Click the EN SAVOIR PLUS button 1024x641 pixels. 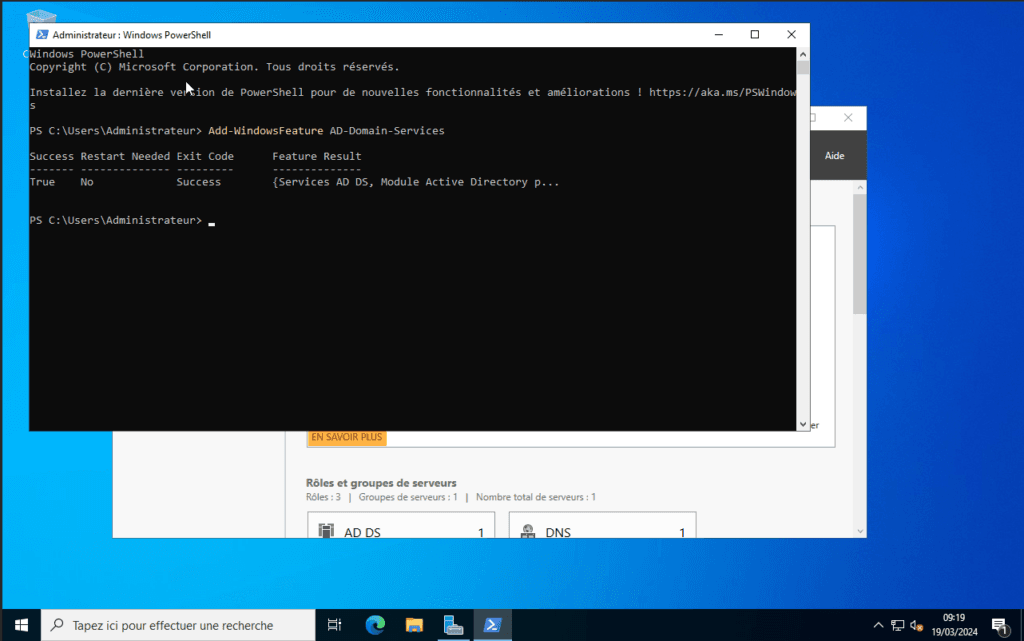point(346,437)
